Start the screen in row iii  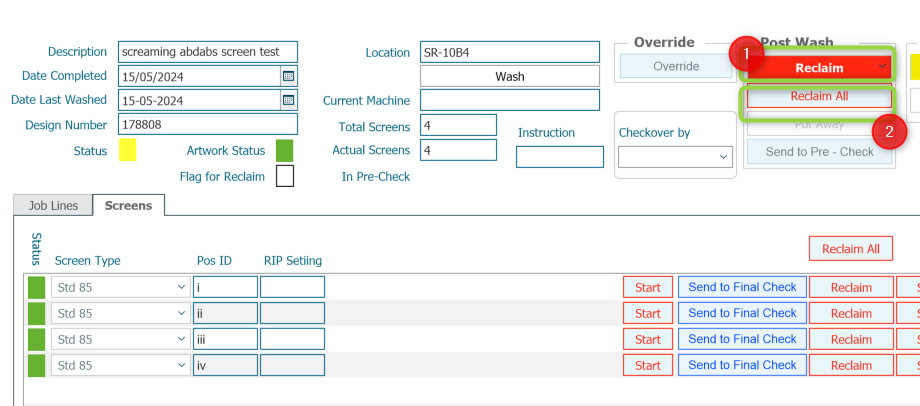[x=648, y=339]
